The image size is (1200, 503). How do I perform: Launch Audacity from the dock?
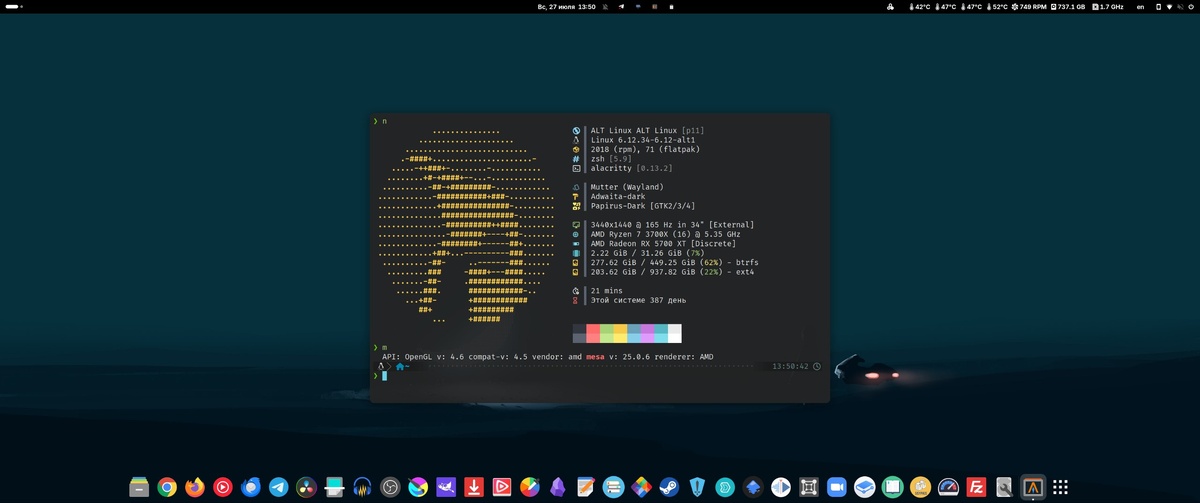point(362,487)
